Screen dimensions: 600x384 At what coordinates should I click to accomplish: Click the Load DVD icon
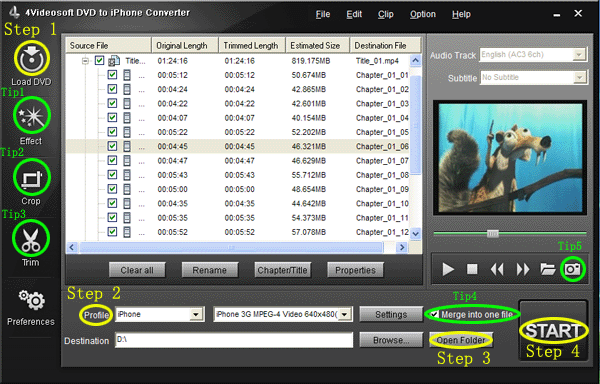pyautogui.click(x=32, y=58)
